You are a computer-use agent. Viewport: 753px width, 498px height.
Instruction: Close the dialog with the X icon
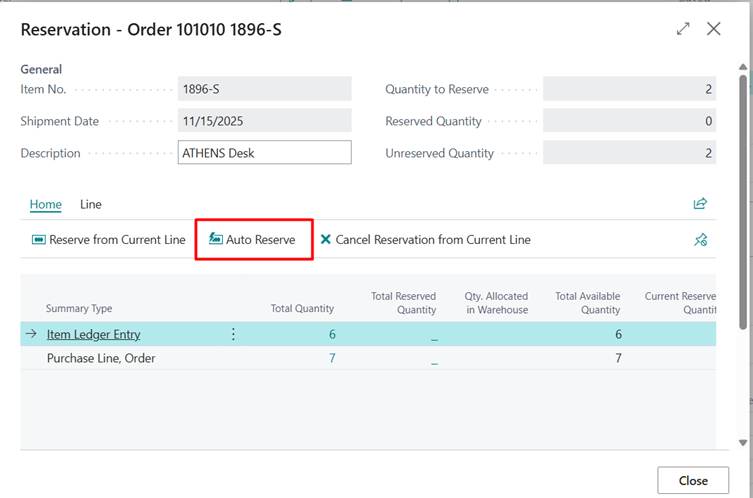[714, 29]
